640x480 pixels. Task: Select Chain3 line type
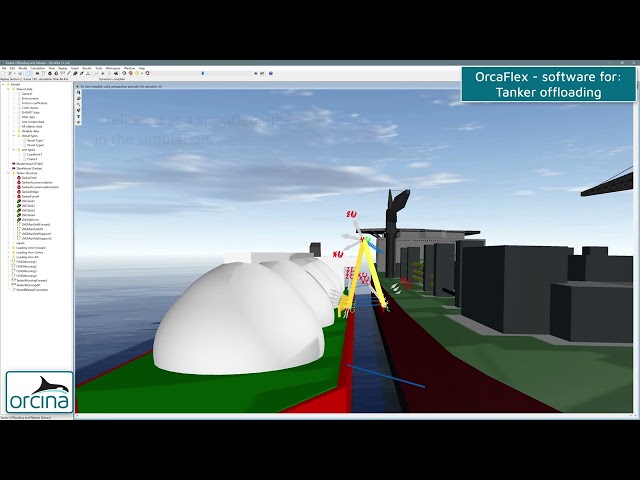click(32, 159)
